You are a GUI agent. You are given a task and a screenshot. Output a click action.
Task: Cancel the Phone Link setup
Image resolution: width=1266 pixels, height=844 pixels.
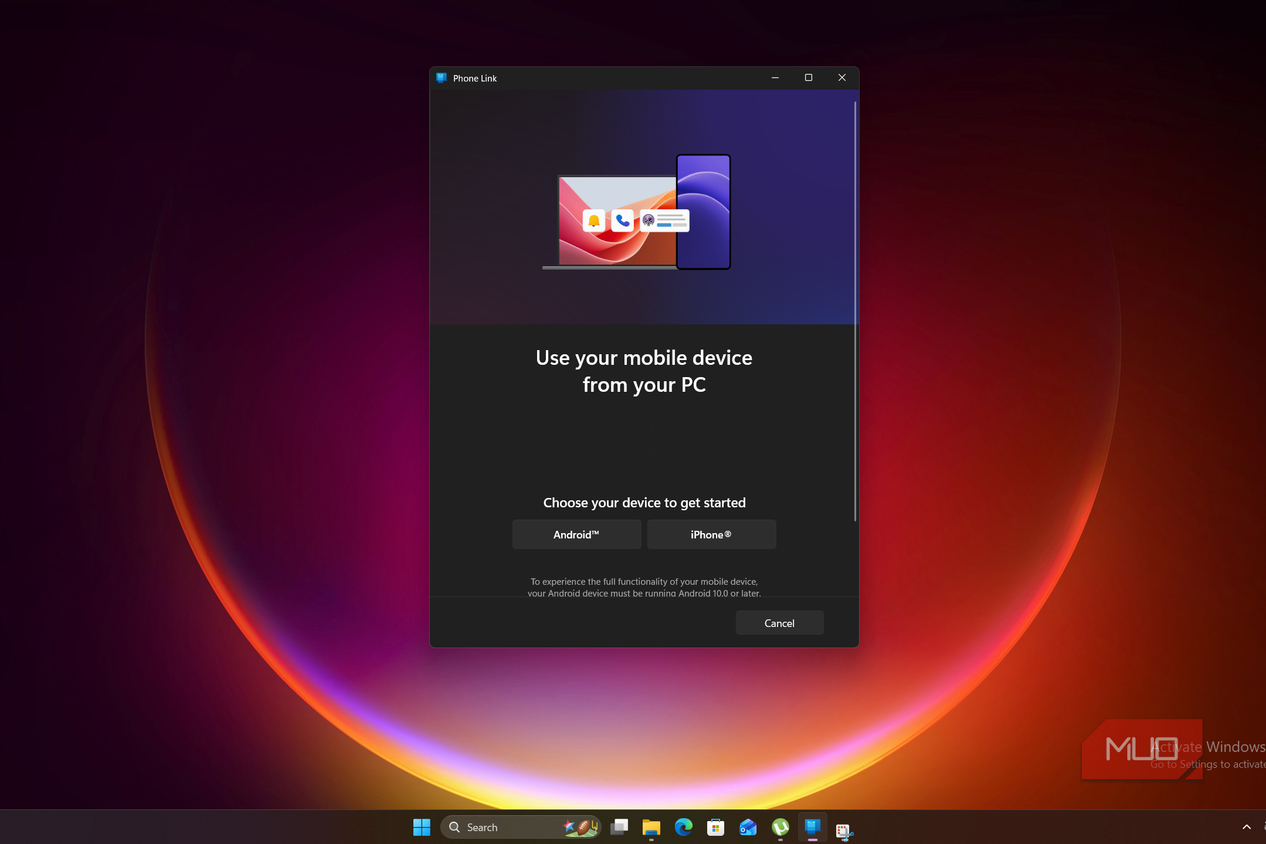tap(779, 623)
